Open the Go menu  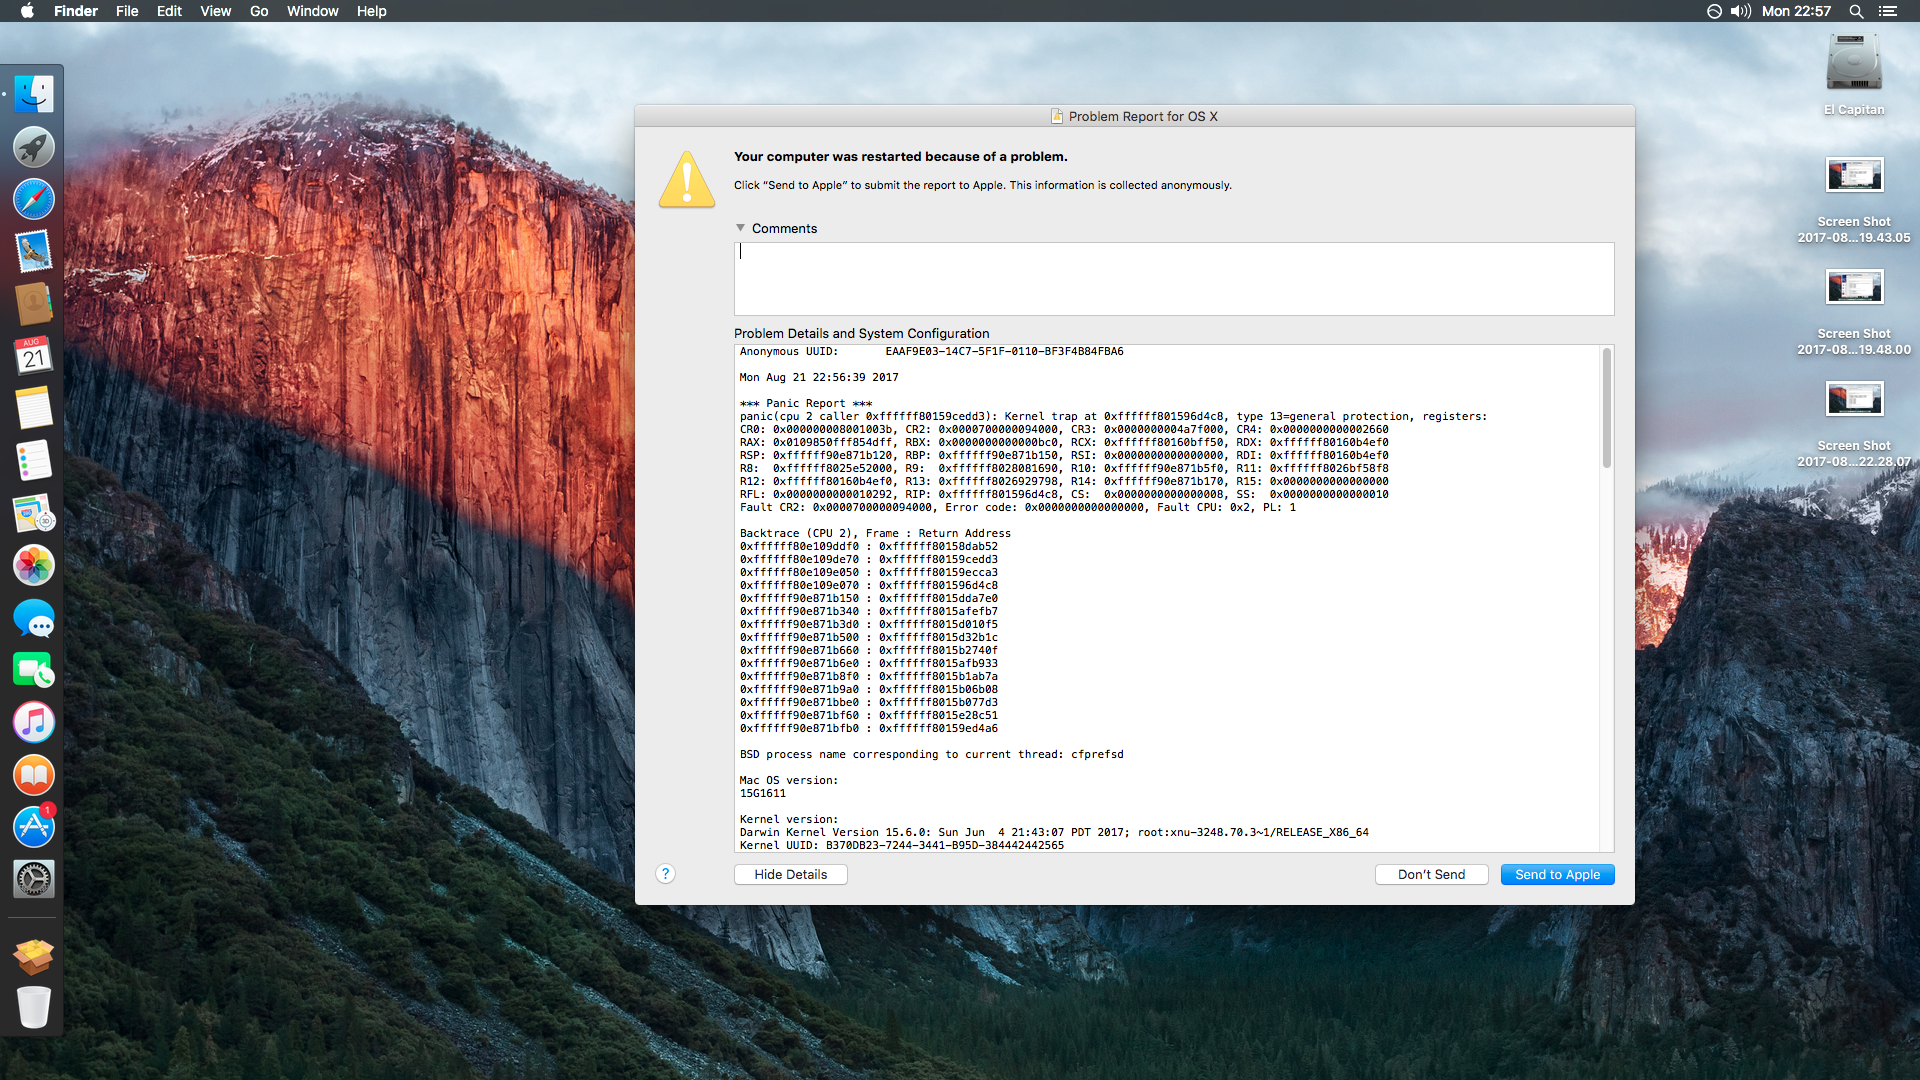point(259,11)
